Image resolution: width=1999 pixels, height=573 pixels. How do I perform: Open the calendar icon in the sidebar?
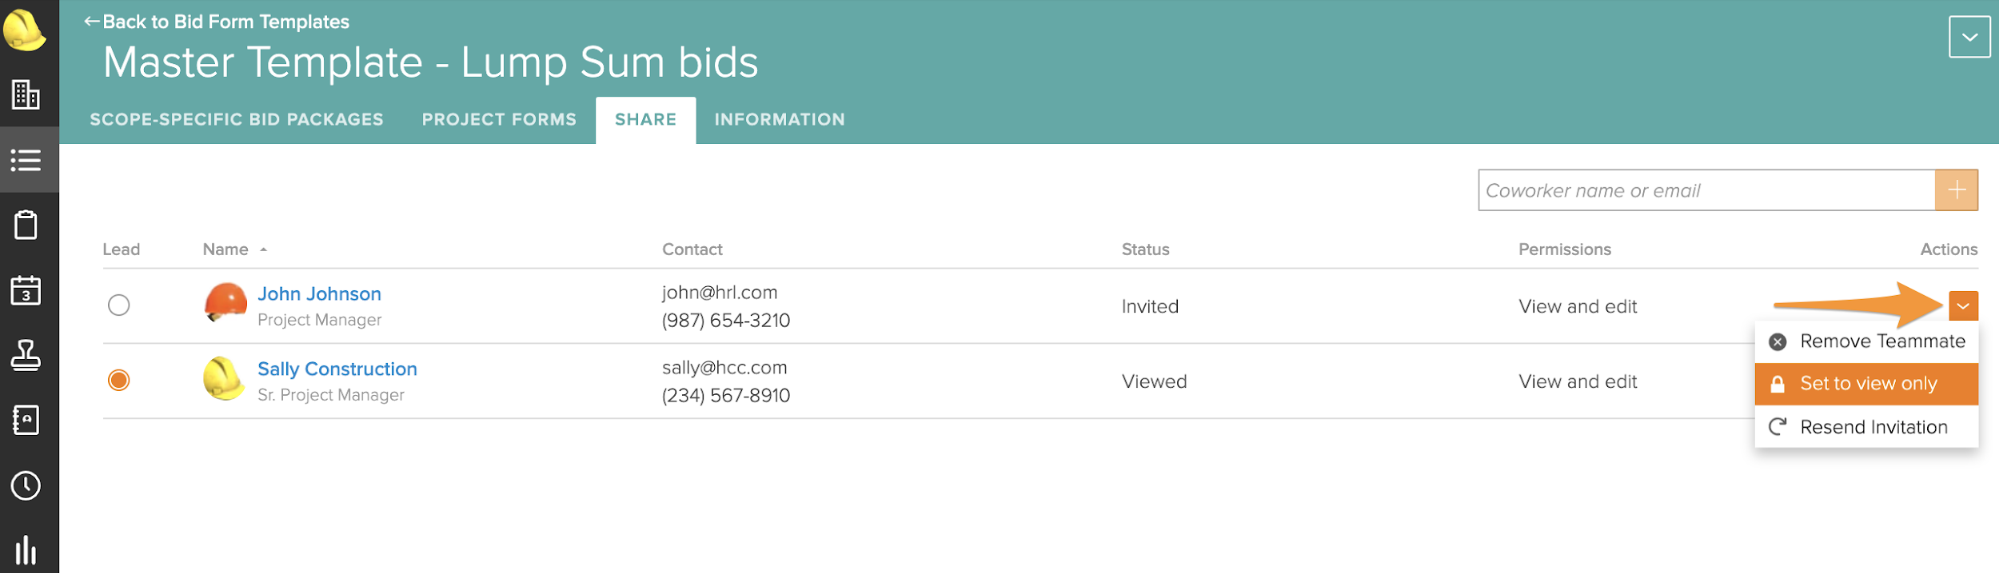26,290
